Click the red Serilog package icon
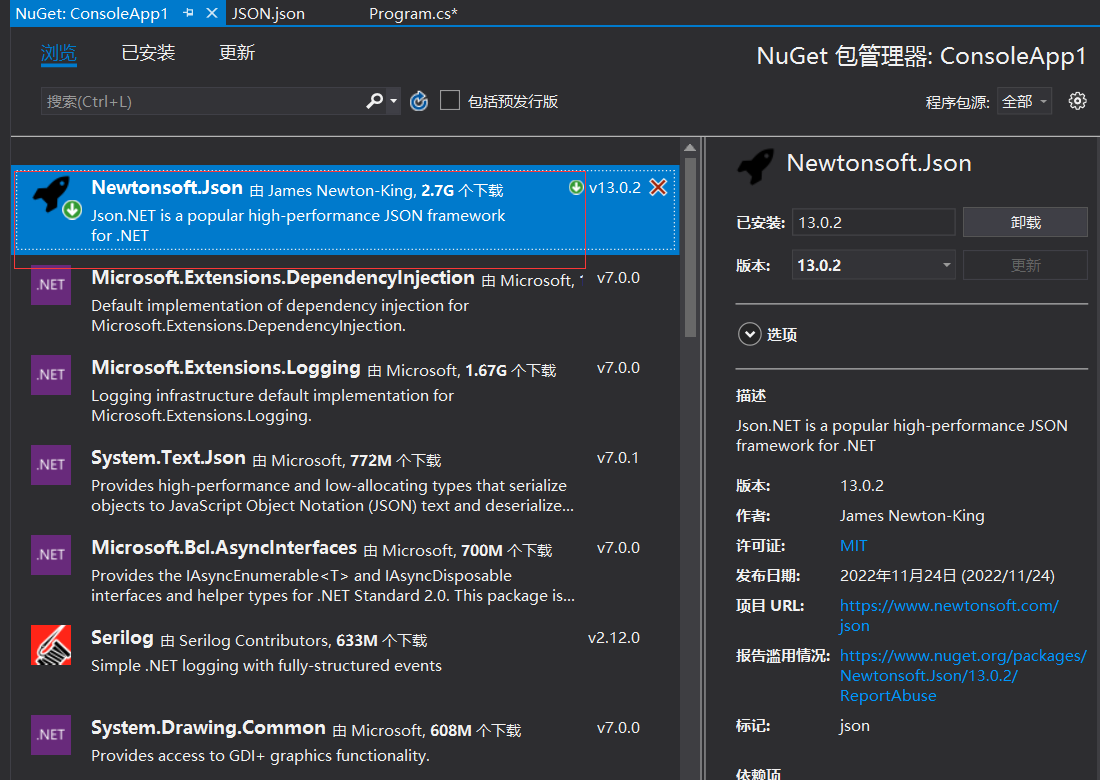This screenshot has height=780, width=1100. click(51, 645)
